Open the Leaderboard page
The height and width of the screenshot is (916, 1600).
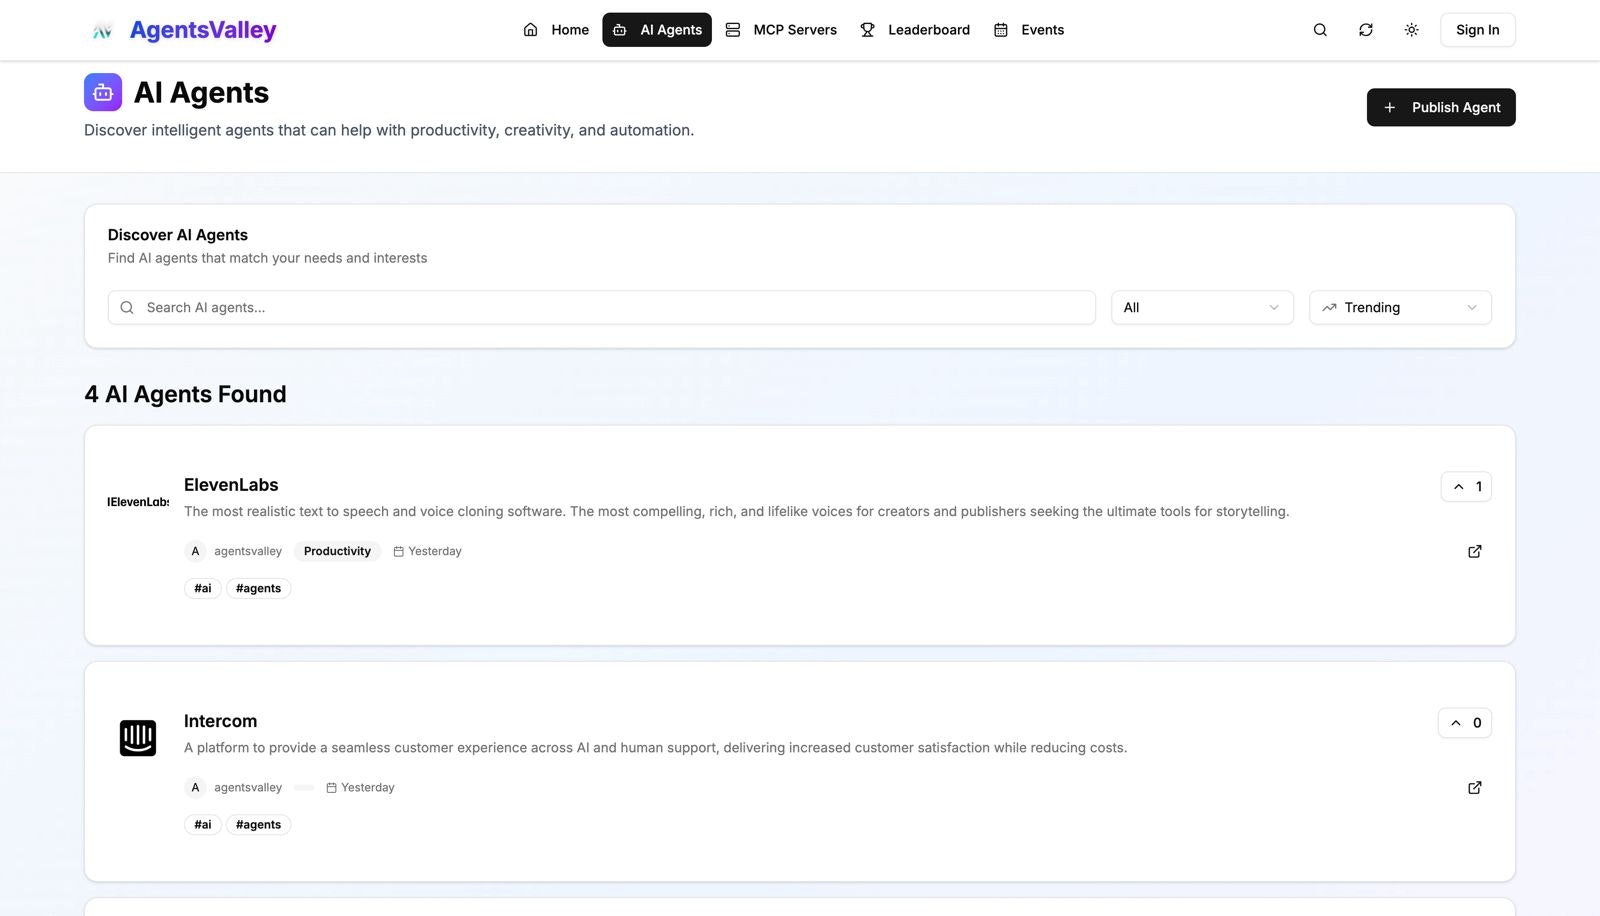click(915, 30)
